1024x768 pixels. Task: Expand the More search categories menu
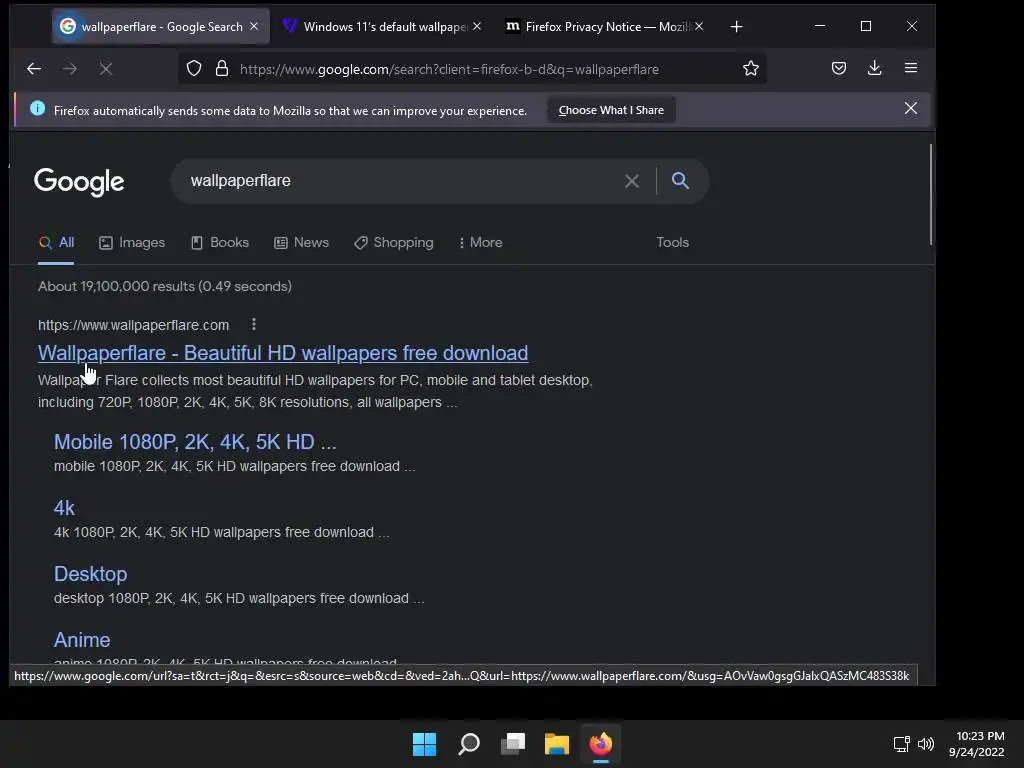point(480,242)
